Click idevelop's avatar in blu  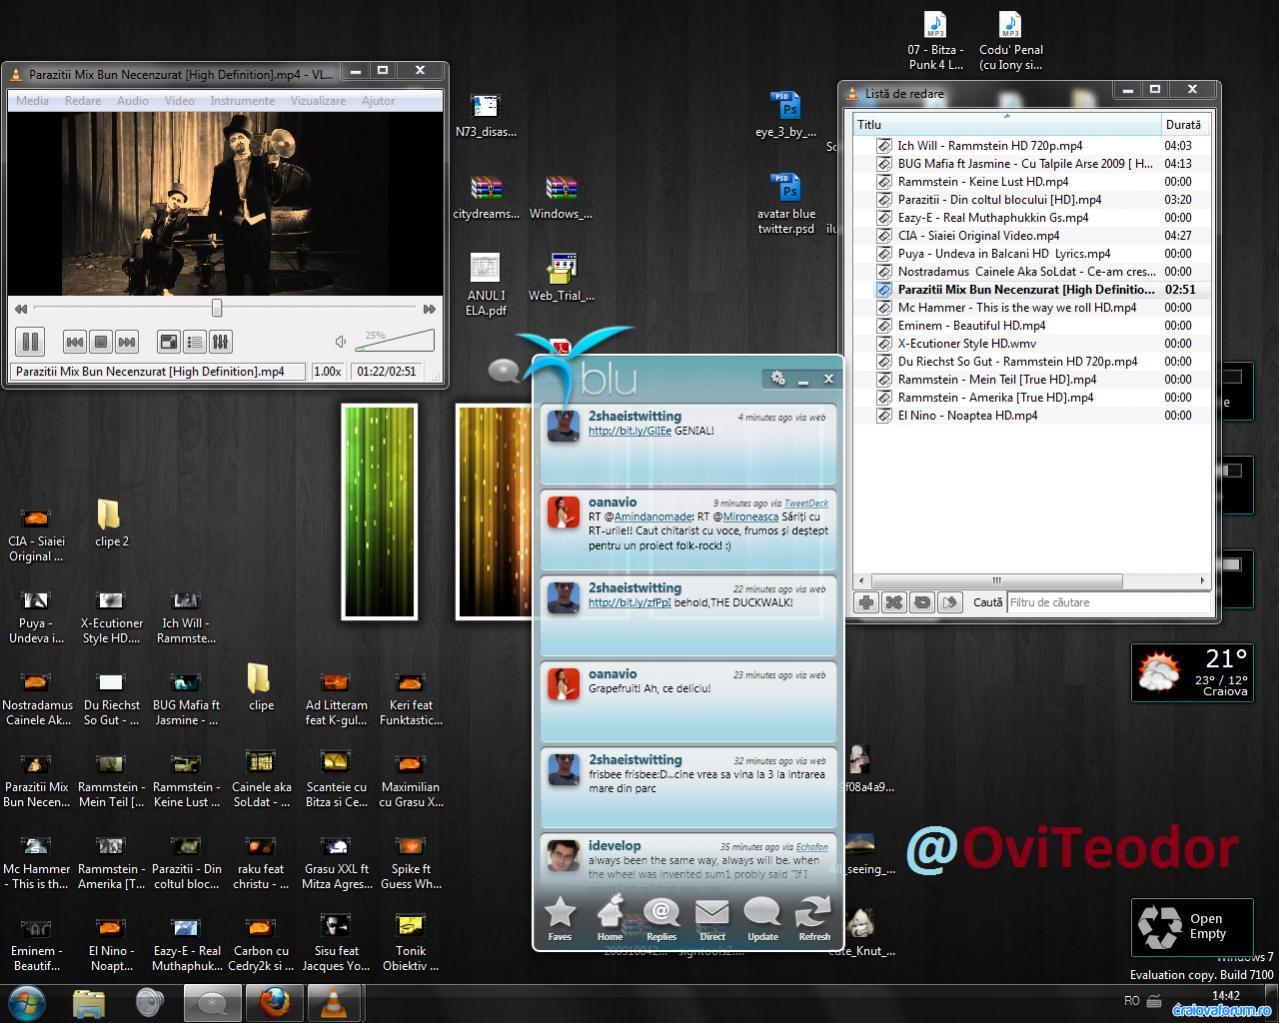[563, 855]
